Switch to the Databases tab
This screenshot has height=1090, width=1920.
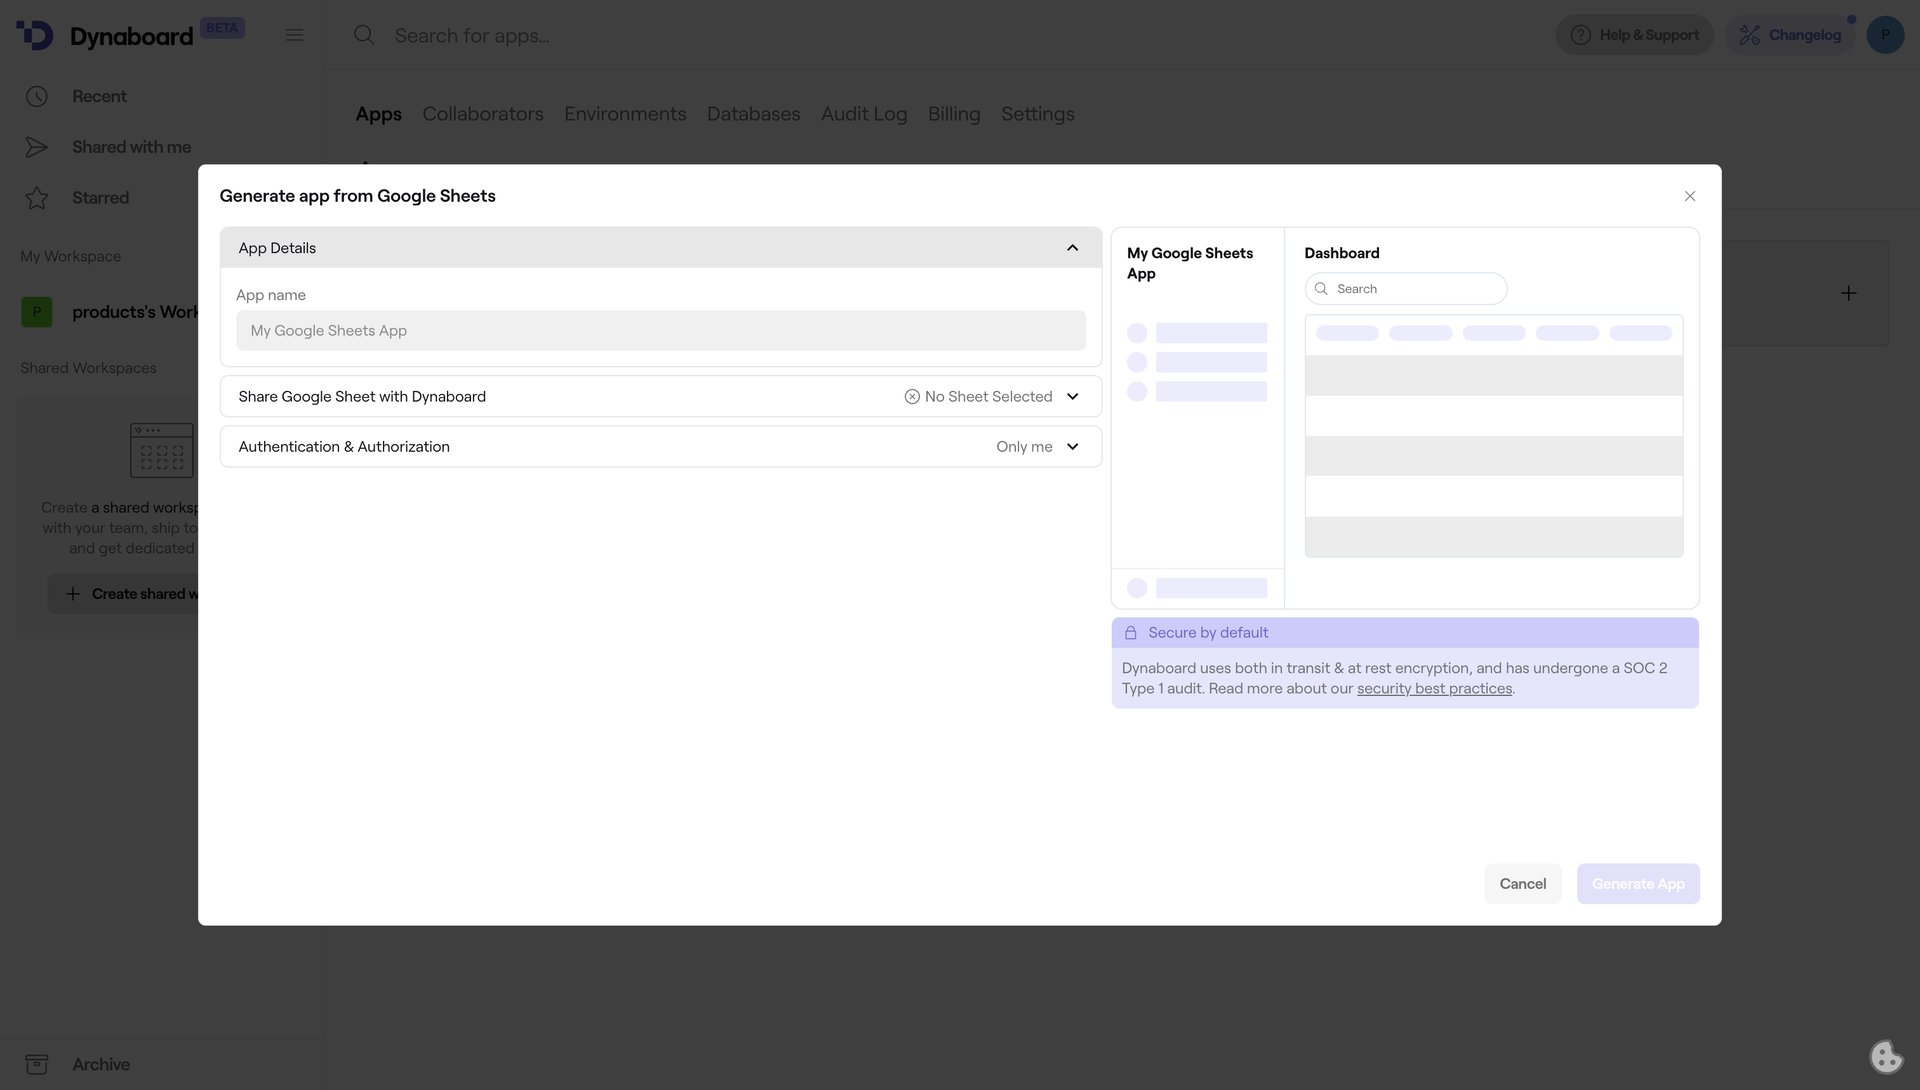[753, 114]
